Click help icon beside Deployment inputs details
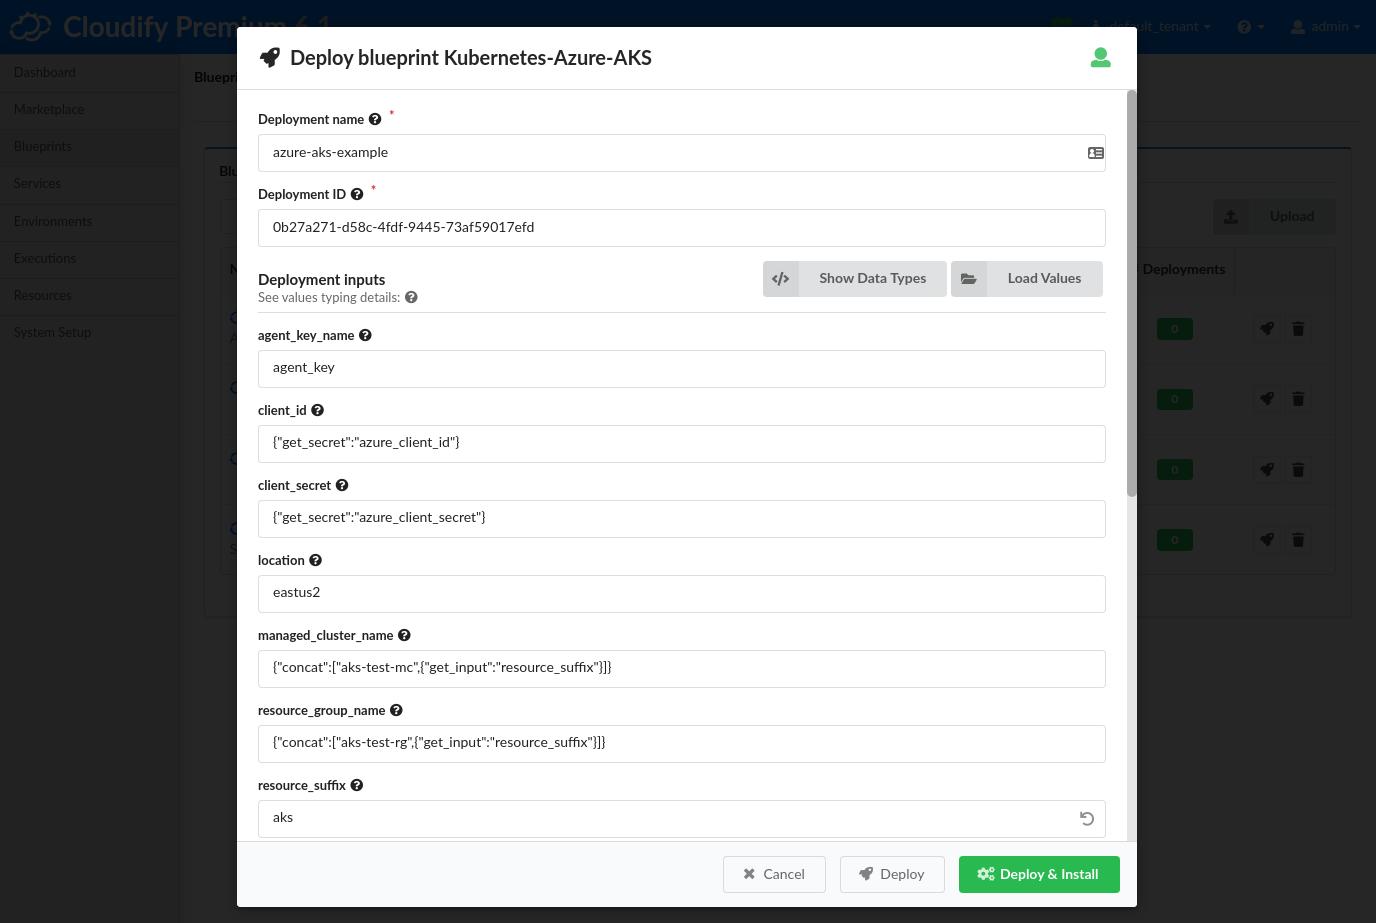Image resolution: width=1376 pixels, height=923 pixels. tap(410, 297)
